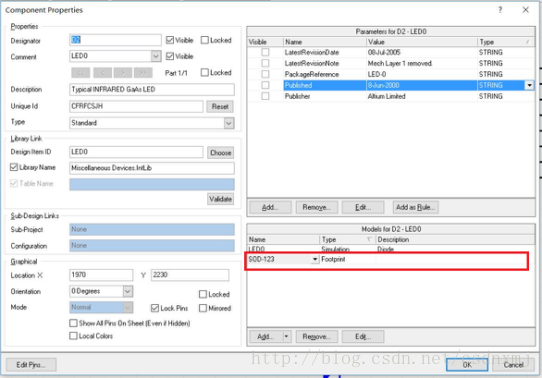This screenshot has height=378, width=542.
Task: Click the parameters Edit button
Action: pos(363,207)
